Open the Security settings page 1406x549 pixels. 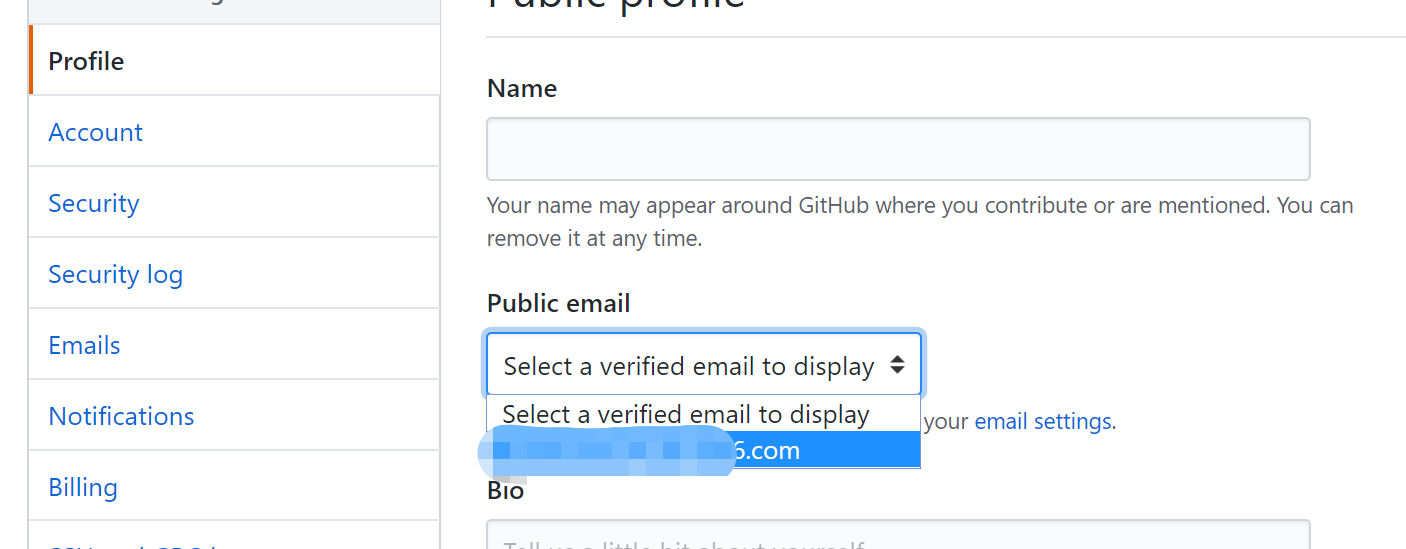click(94, 203)
